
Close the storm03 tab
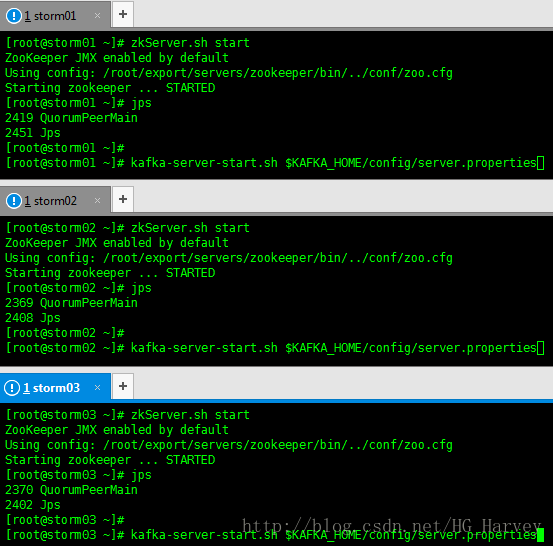click(x=97, y=388)
